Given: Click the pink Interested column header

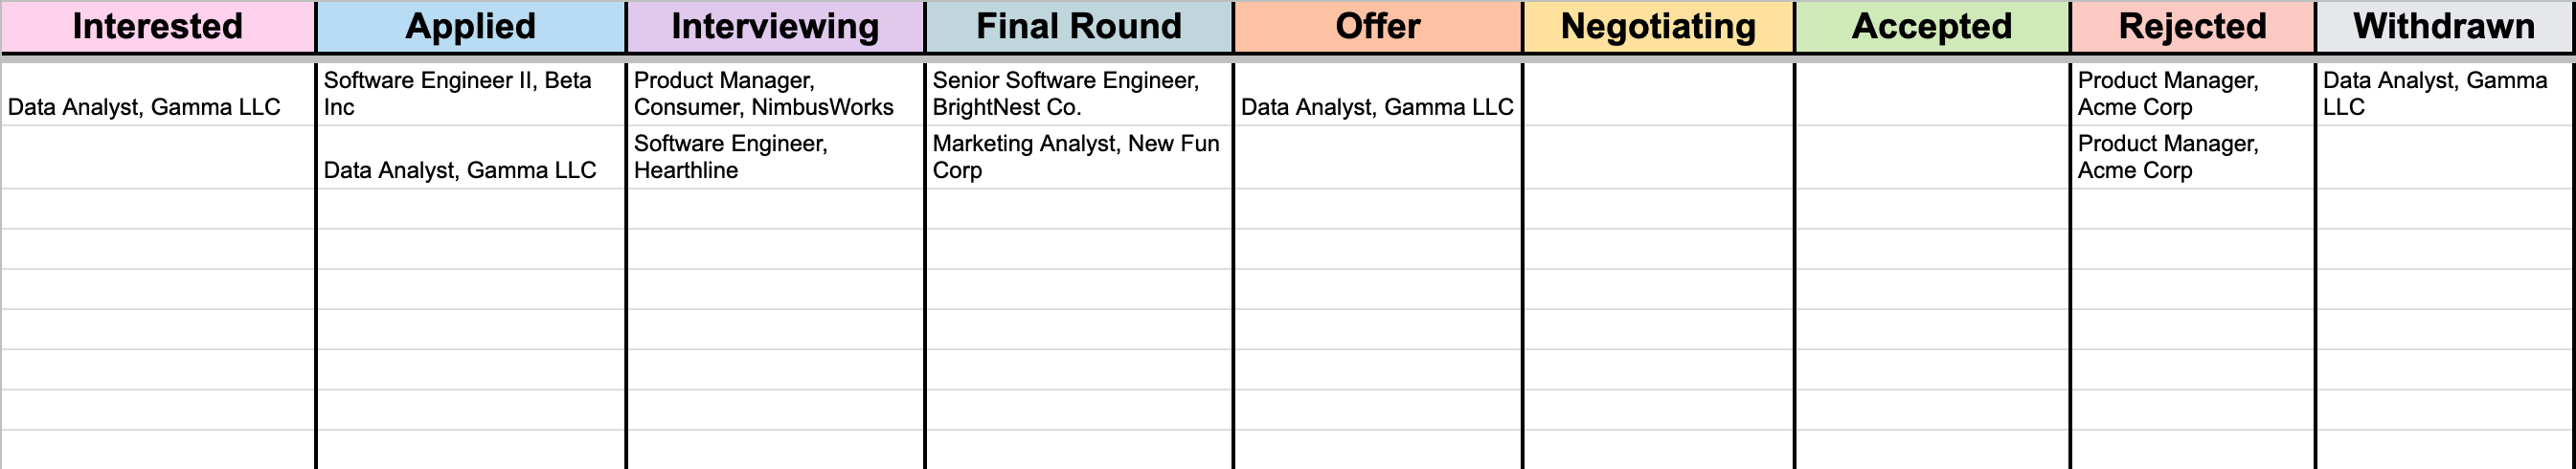Looking at the screenshot, I should 157,27.
